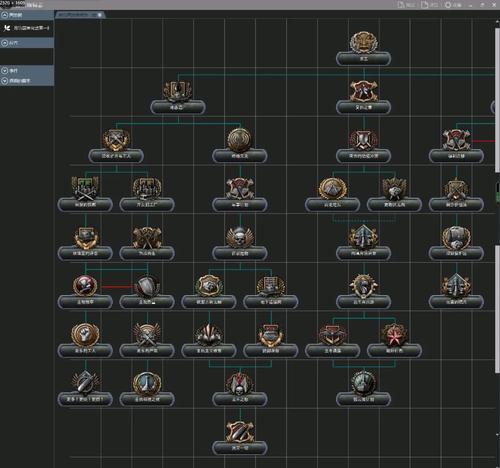Select the bronze bullet shield bottom focus
Image resolution: width=500 pixels, height=468 pixels.
pos(240,432)
